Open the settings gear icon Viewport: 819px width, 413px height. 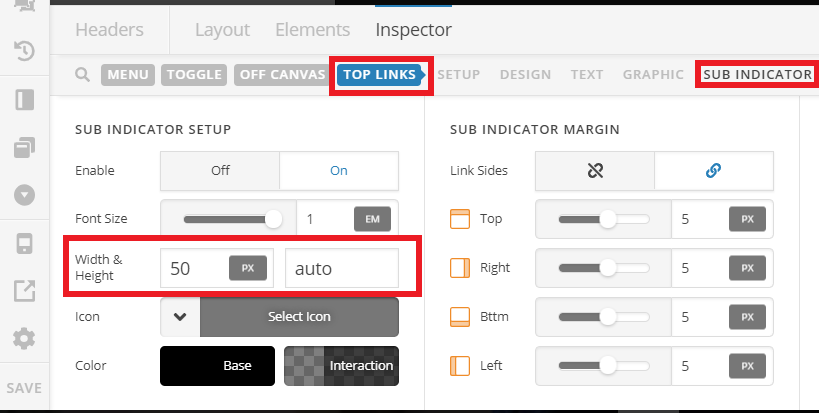pyautogui.click(x=25, y=339)
